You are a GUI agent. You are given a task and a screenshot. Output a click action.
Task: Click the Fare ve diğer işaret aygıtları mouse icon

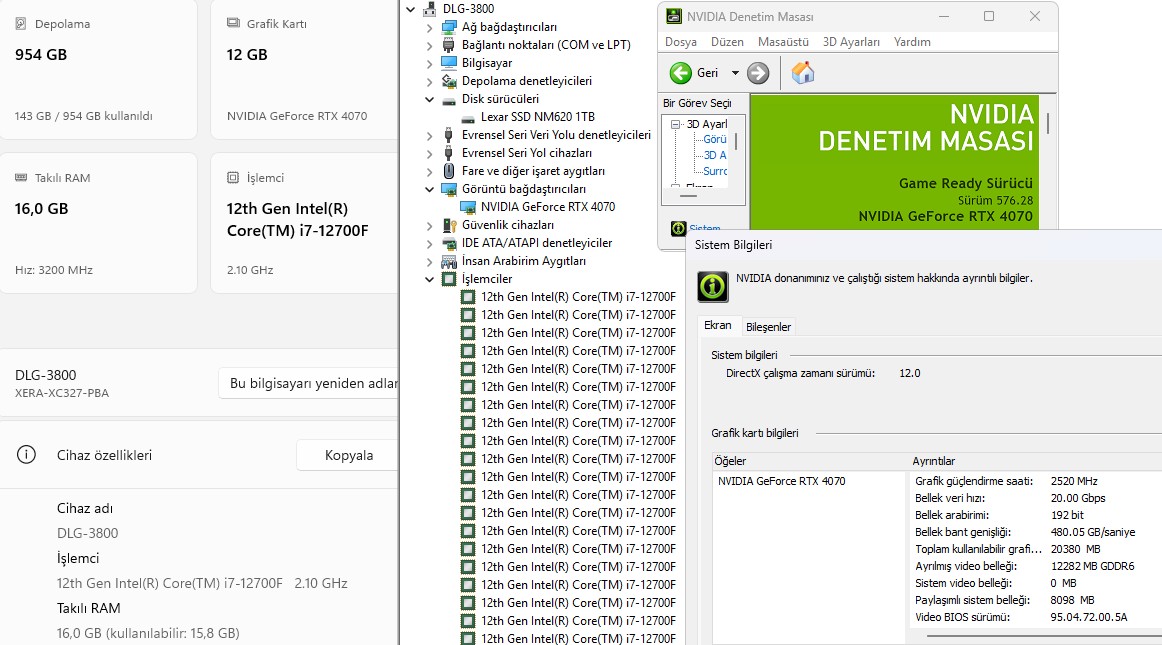click(449, 171)
